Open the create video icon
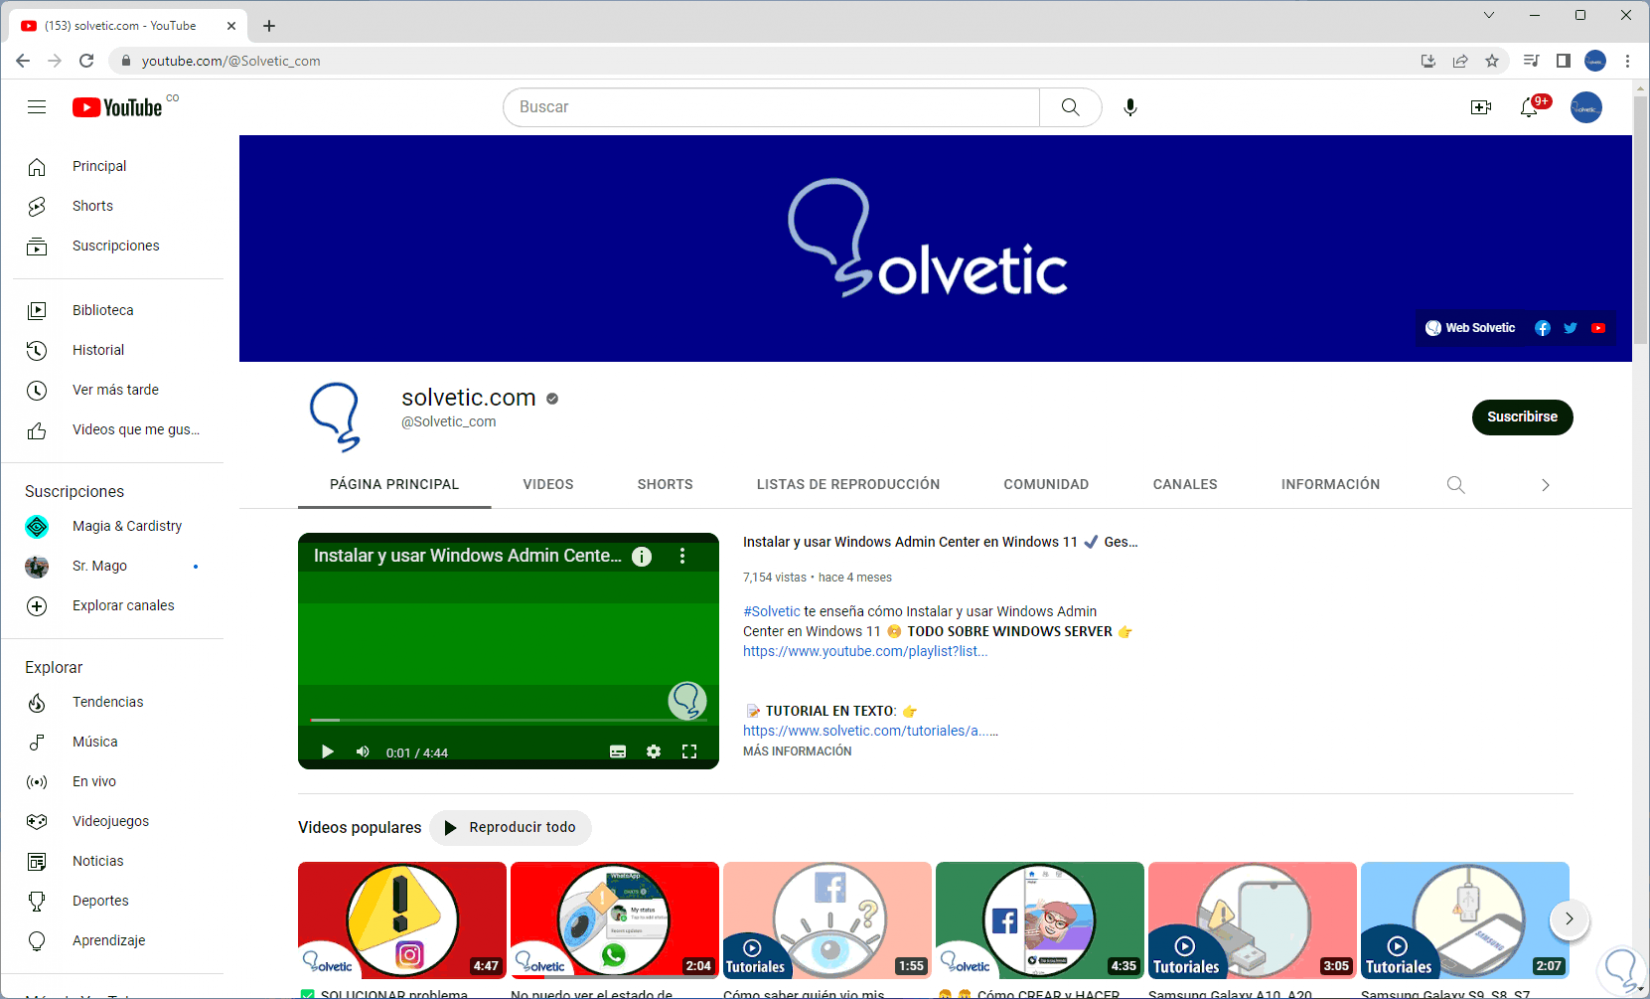1650x999 pixels. click(x=1481, y=107)
